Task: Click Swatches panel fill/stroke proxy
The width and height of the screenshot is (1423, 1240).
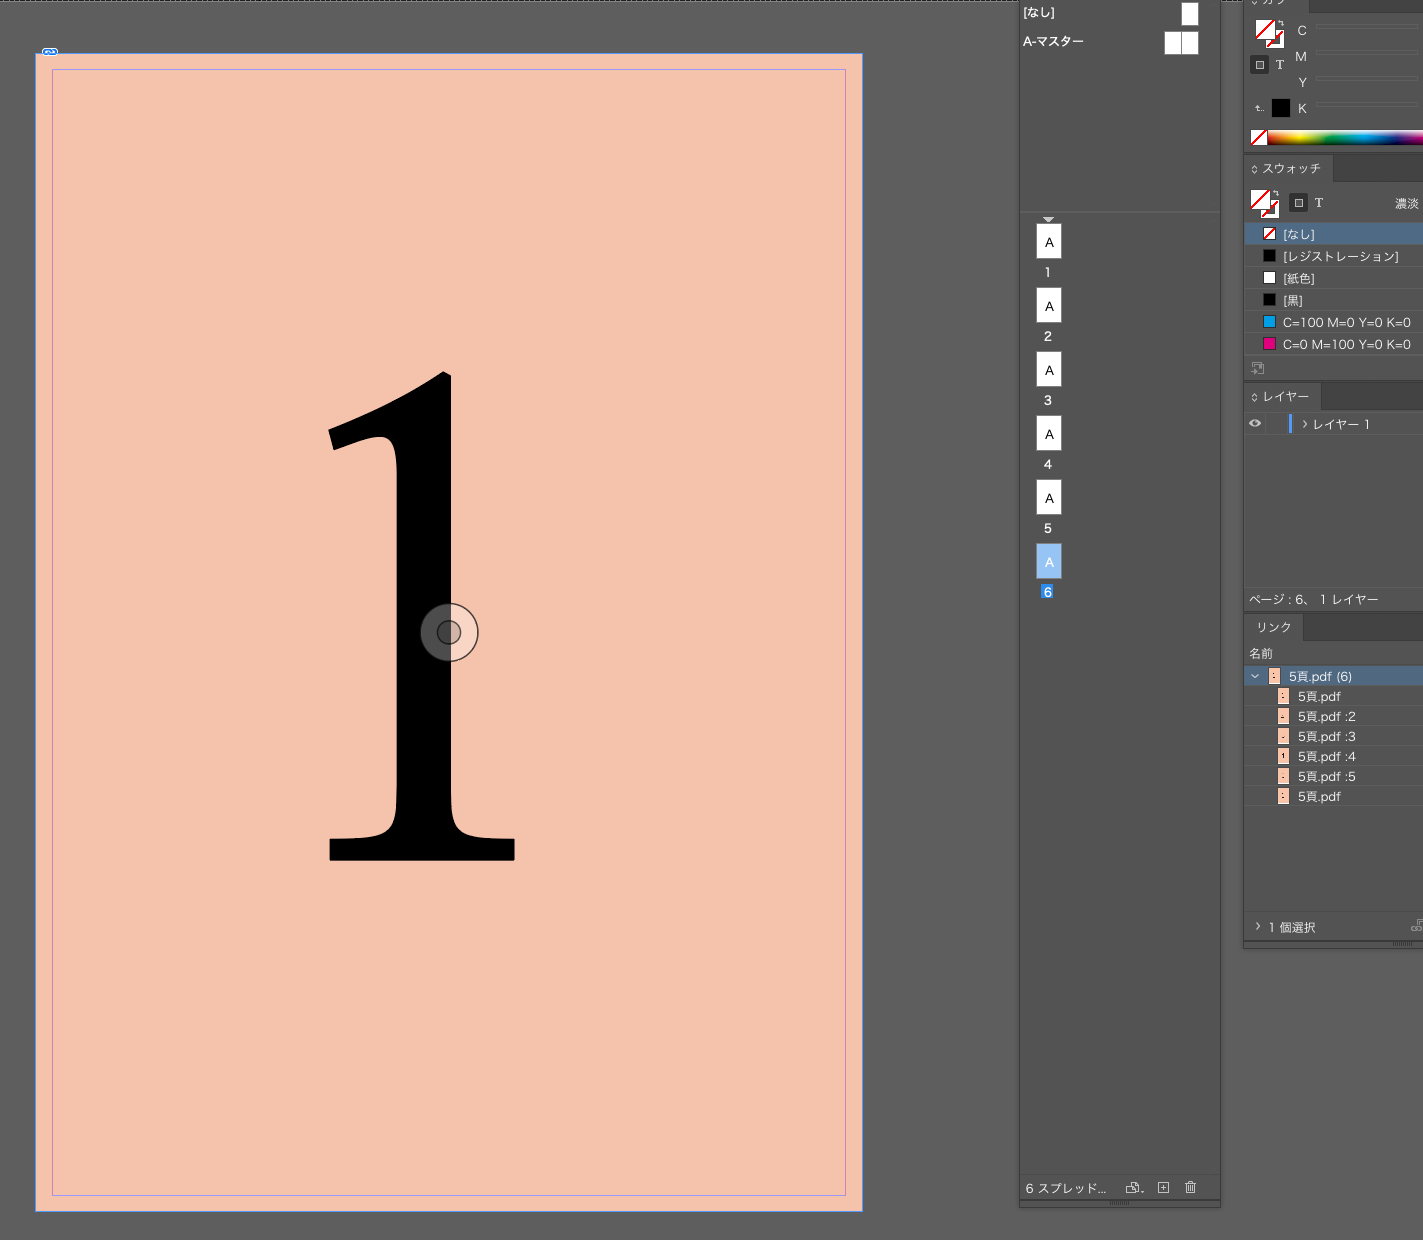Action: coord(1265,203)
